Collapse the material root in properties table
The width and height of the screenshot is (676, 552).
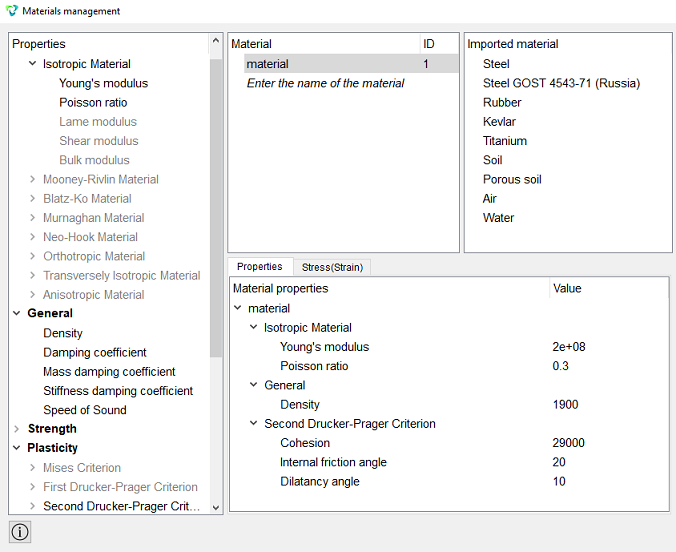[x=238, y=308]
